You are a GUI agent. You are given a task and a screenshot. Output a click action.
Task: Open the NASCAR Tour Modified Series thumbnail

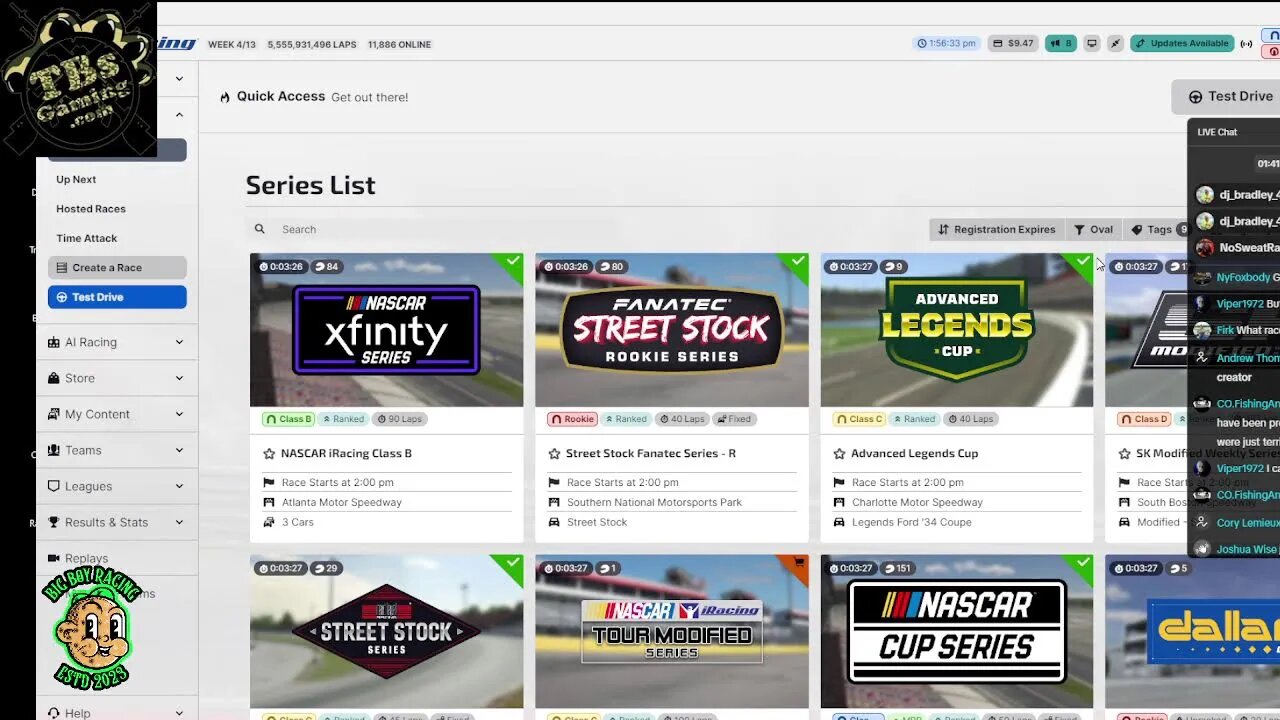tap(672, 631)
